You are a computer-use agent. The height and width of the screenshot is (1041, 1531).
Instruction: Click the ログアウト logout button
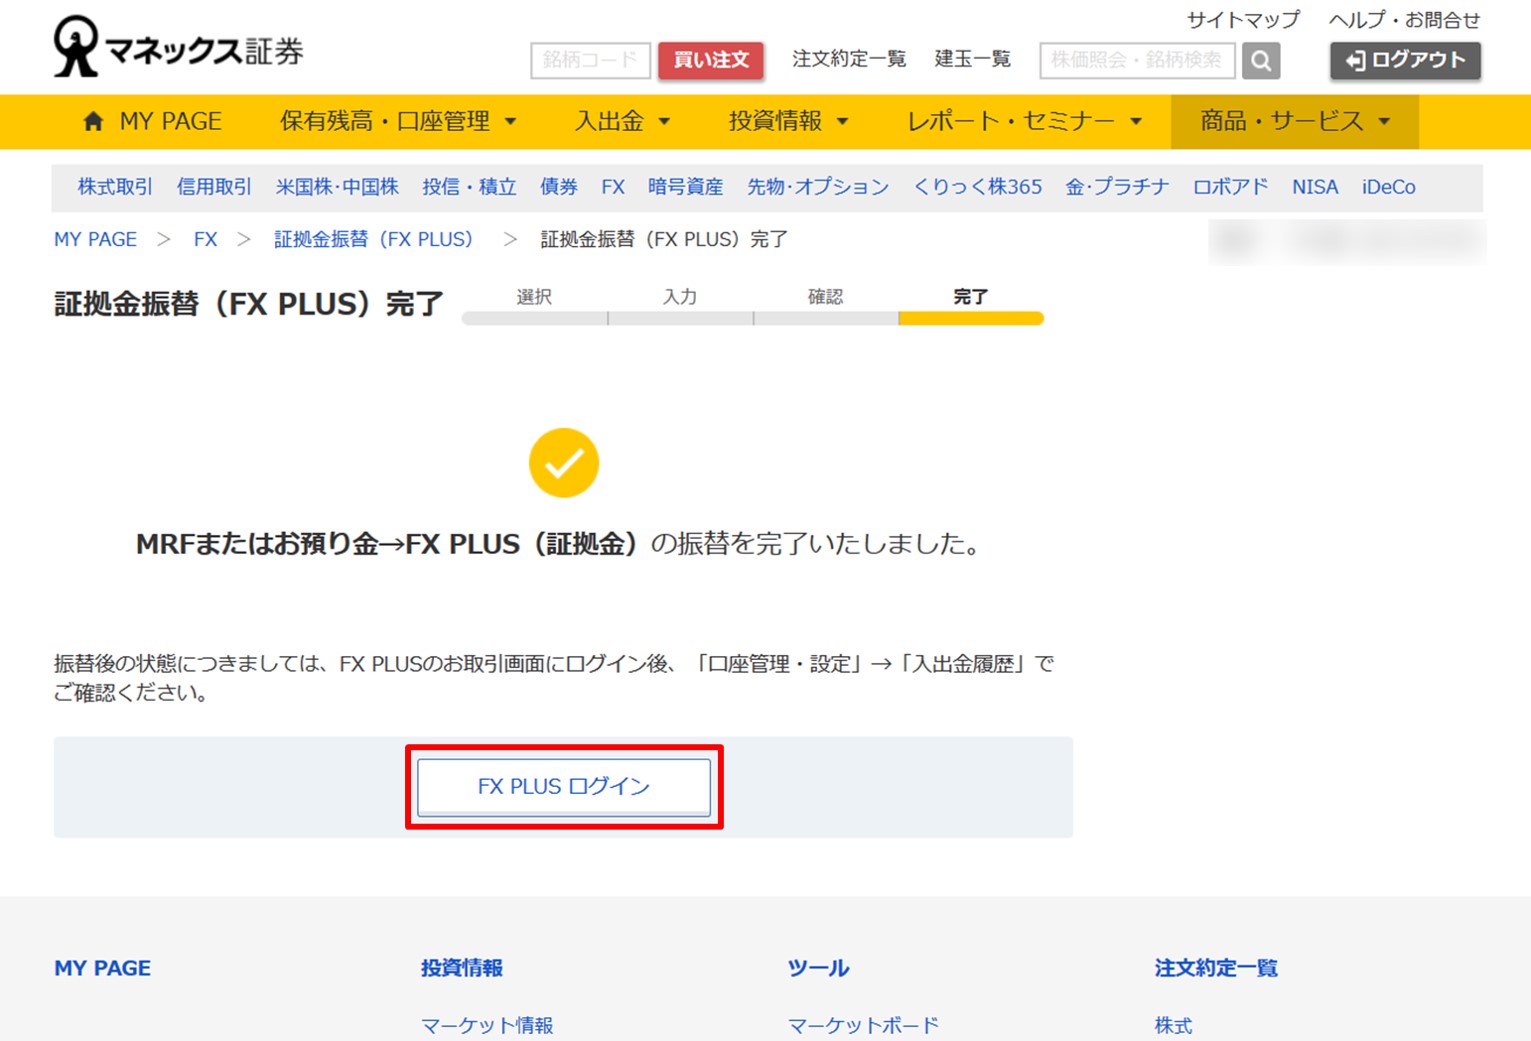[1405, 60]
